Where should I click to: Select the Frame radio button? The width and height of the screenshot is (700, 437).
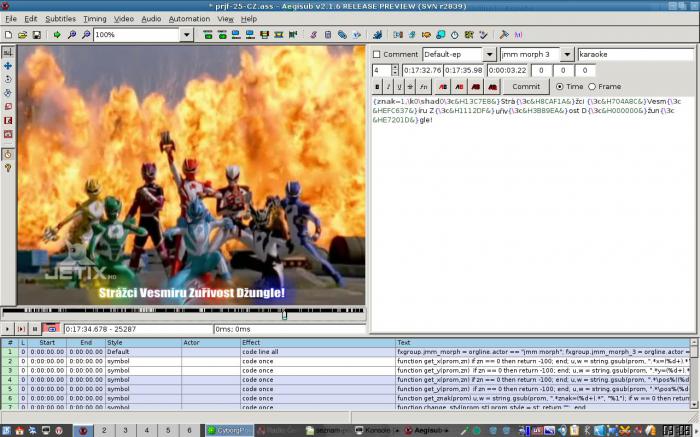click(592, 87)
